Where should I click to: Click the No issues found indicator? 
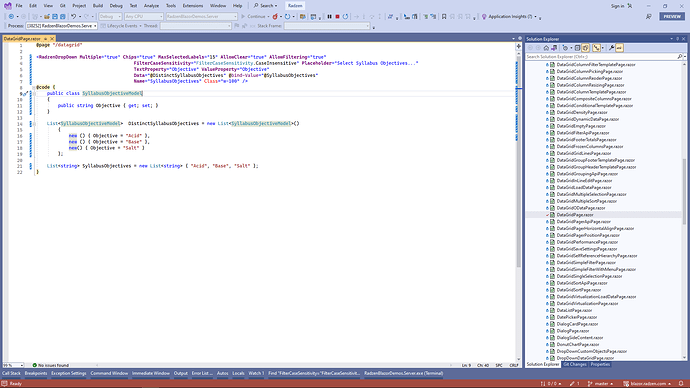tap(51, 365)
